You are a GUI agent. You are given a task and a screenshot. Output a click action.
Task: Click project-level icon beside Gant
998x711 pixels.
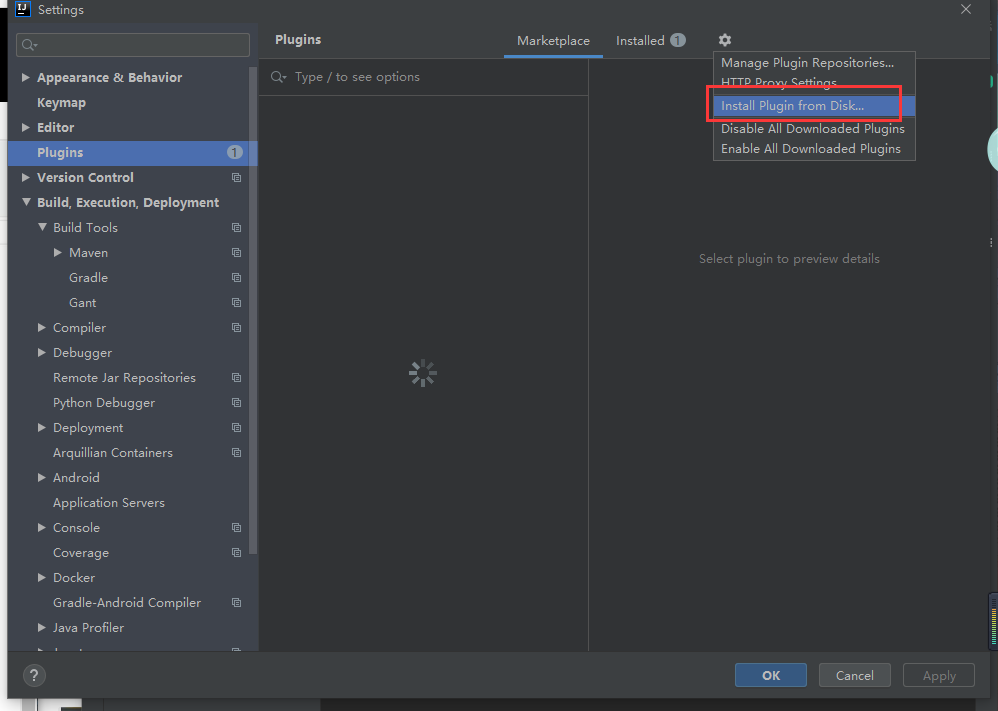point(236,303)
